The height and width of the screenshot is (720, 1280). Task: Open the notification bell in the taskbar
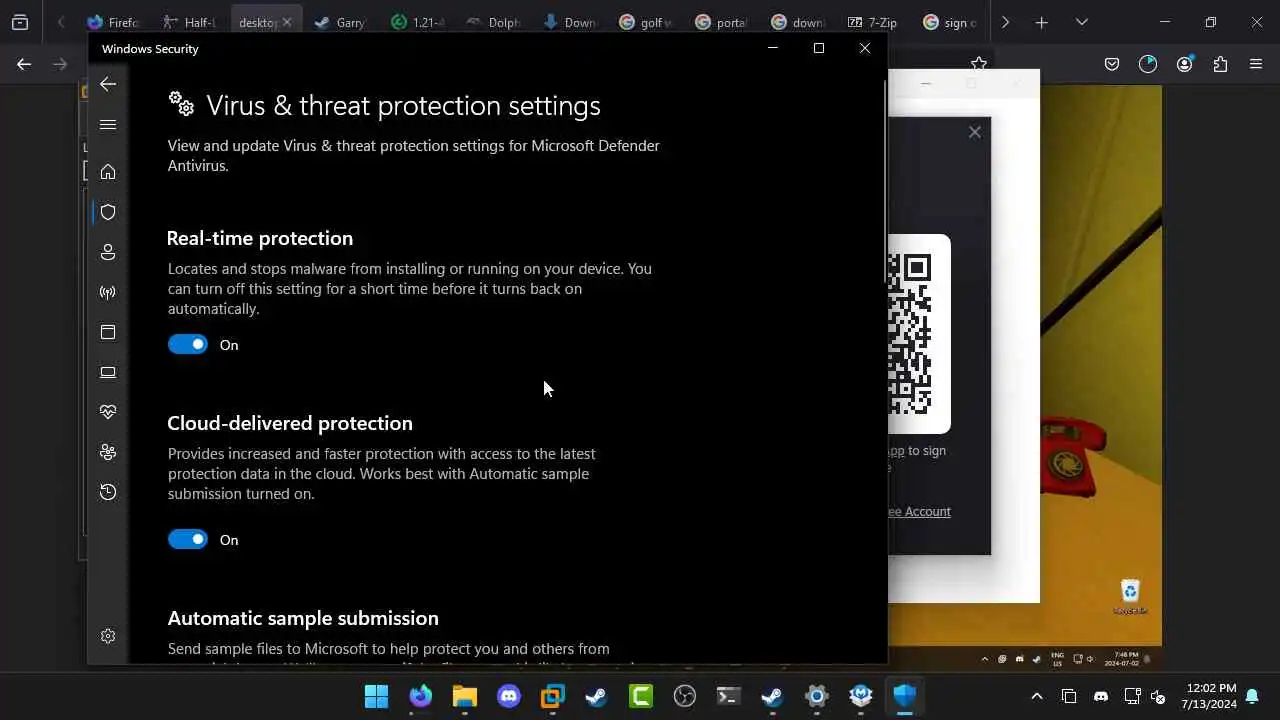coord(1252,696)
